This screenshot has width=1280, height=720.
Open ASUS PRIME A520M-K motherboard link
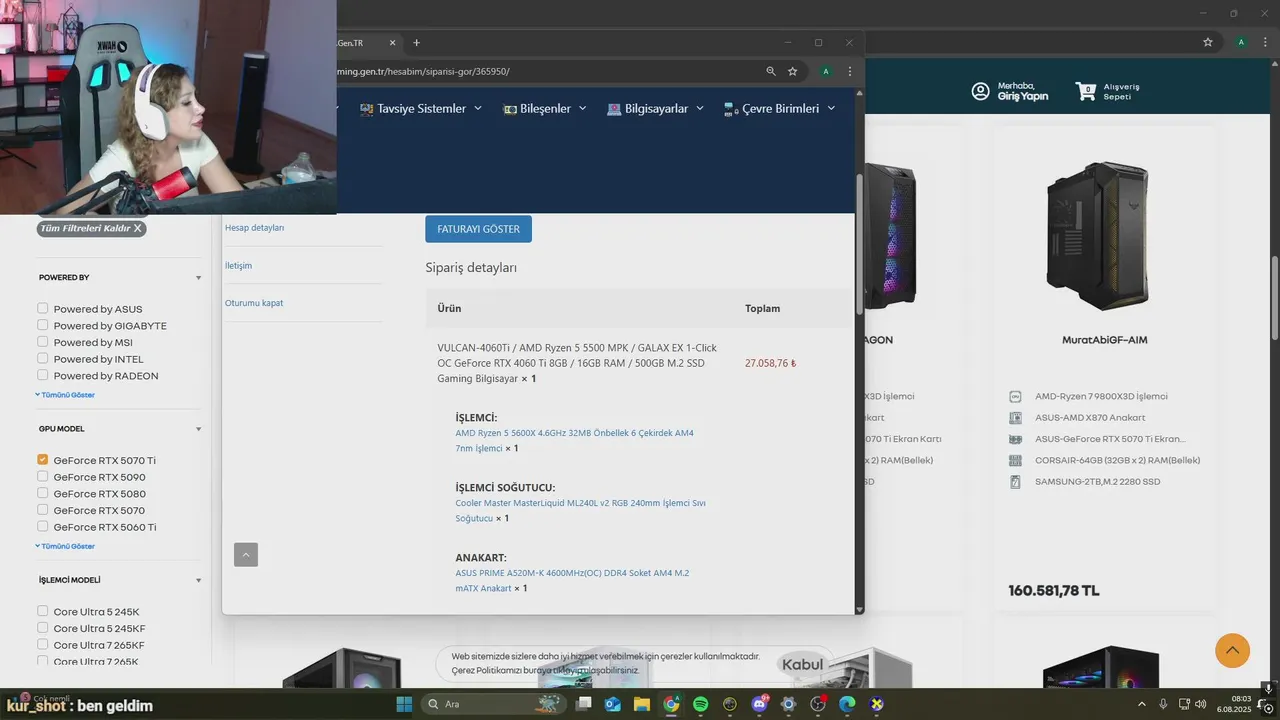point(572,580)
